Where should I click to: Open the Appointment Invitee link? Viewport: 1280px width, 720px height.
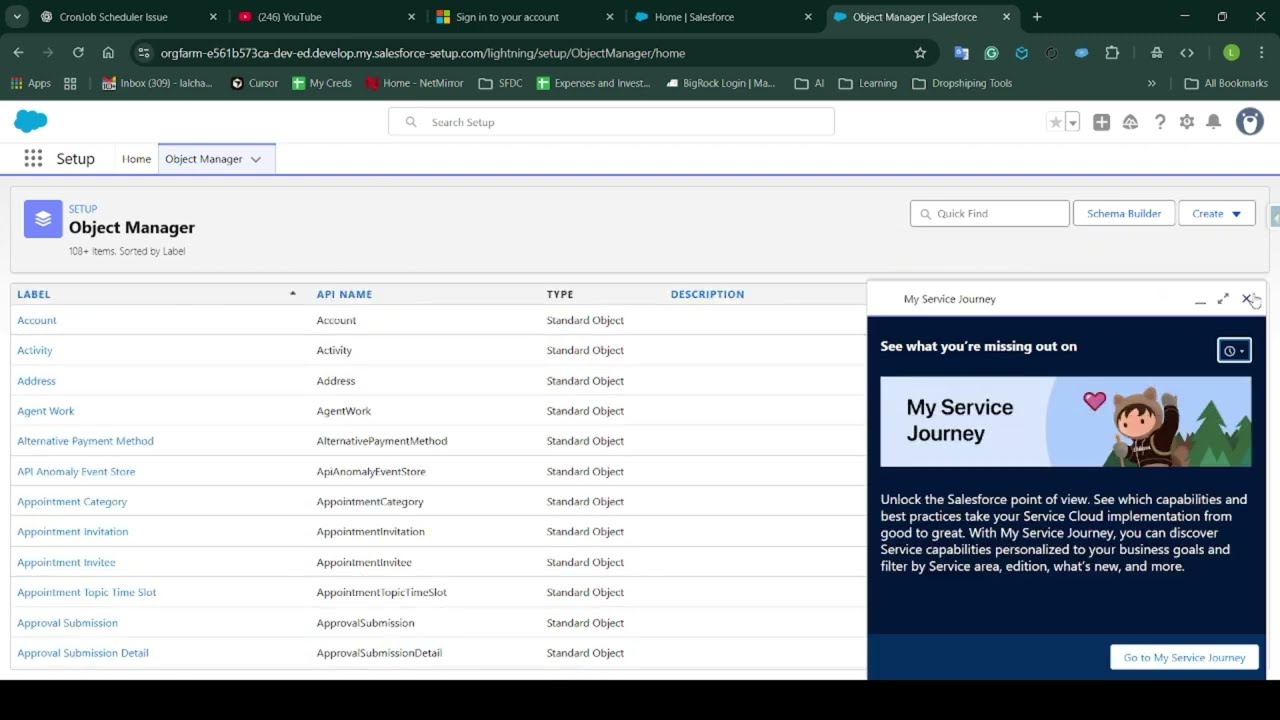click(66, 562)
